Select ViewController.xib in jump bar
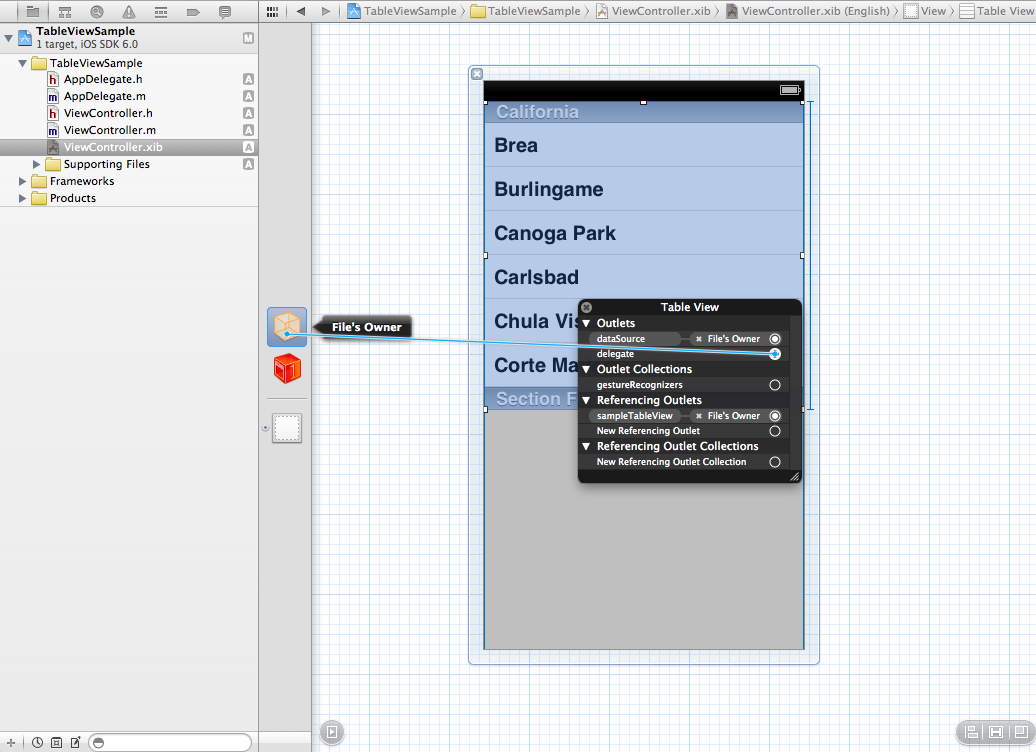Viewport: 1036px width, 752px height. [x=653, y=11]
